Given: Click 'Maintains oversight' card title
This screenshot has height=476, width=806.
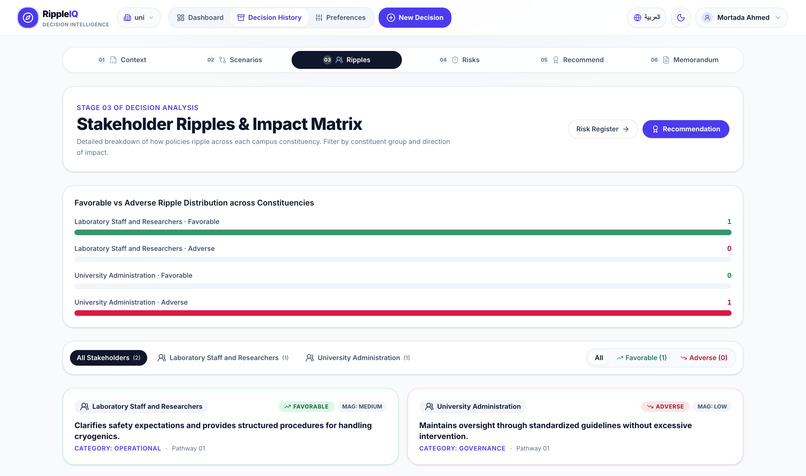Looking at the screenshot, I should pos(555,431).
